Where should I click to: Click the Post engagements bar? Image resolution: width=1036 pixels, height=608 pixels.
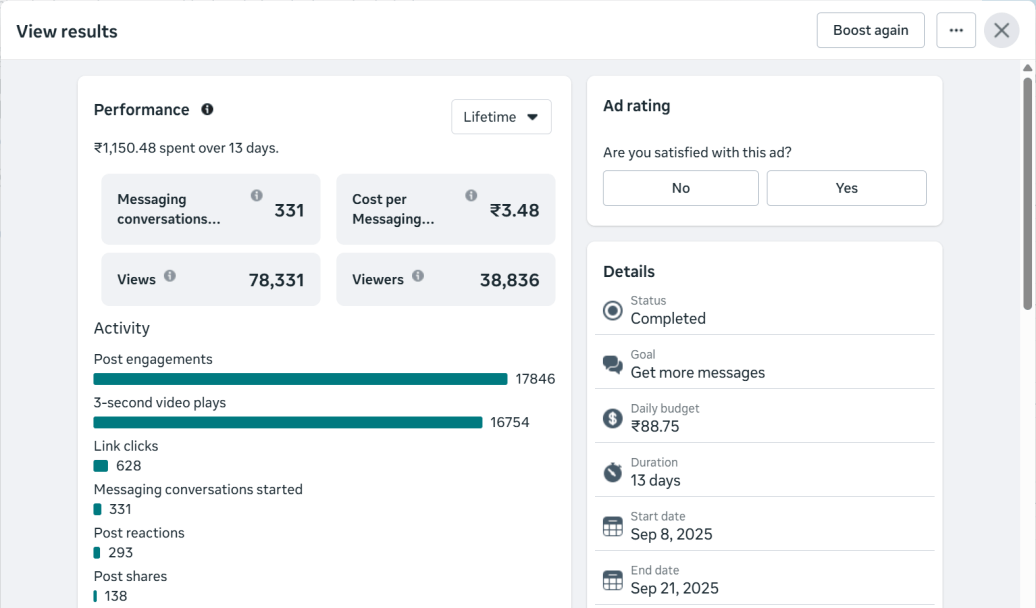[x=301, y=379]
